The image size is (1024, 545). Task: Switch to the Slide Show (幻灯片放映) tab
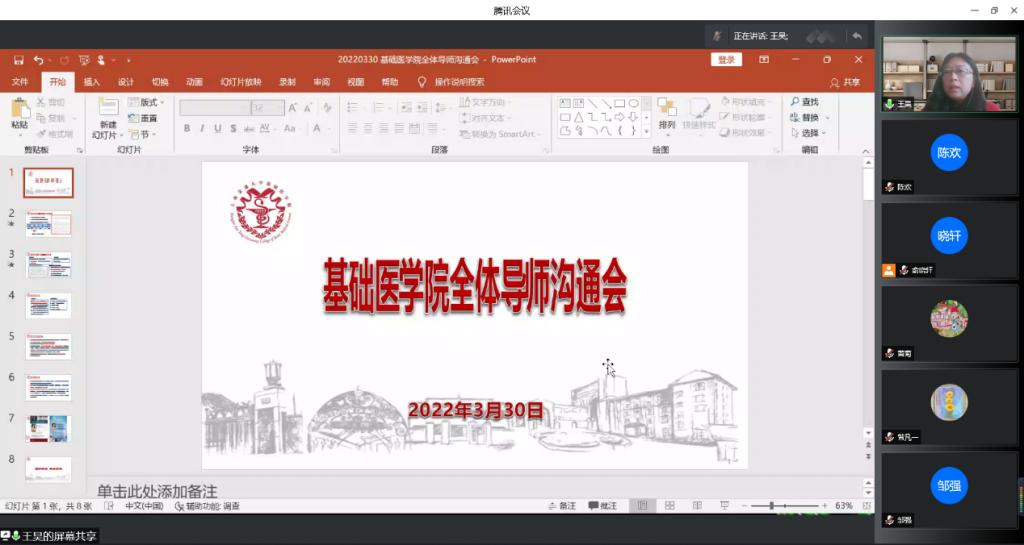240,82
